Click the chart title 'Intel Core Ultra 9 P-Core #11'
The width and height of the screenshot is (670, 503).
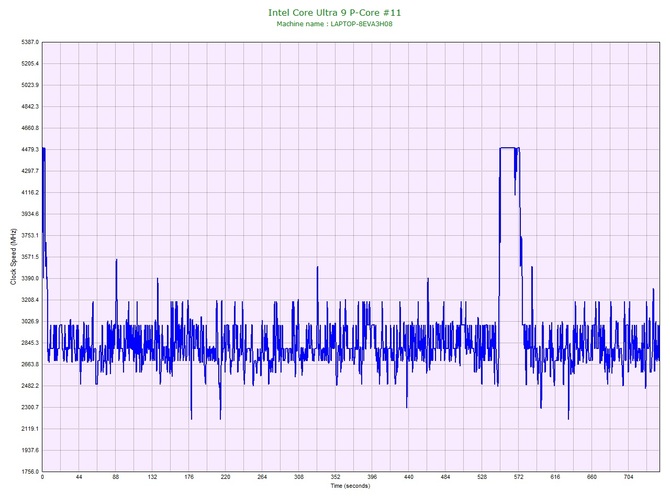click(x=335, y=13)
